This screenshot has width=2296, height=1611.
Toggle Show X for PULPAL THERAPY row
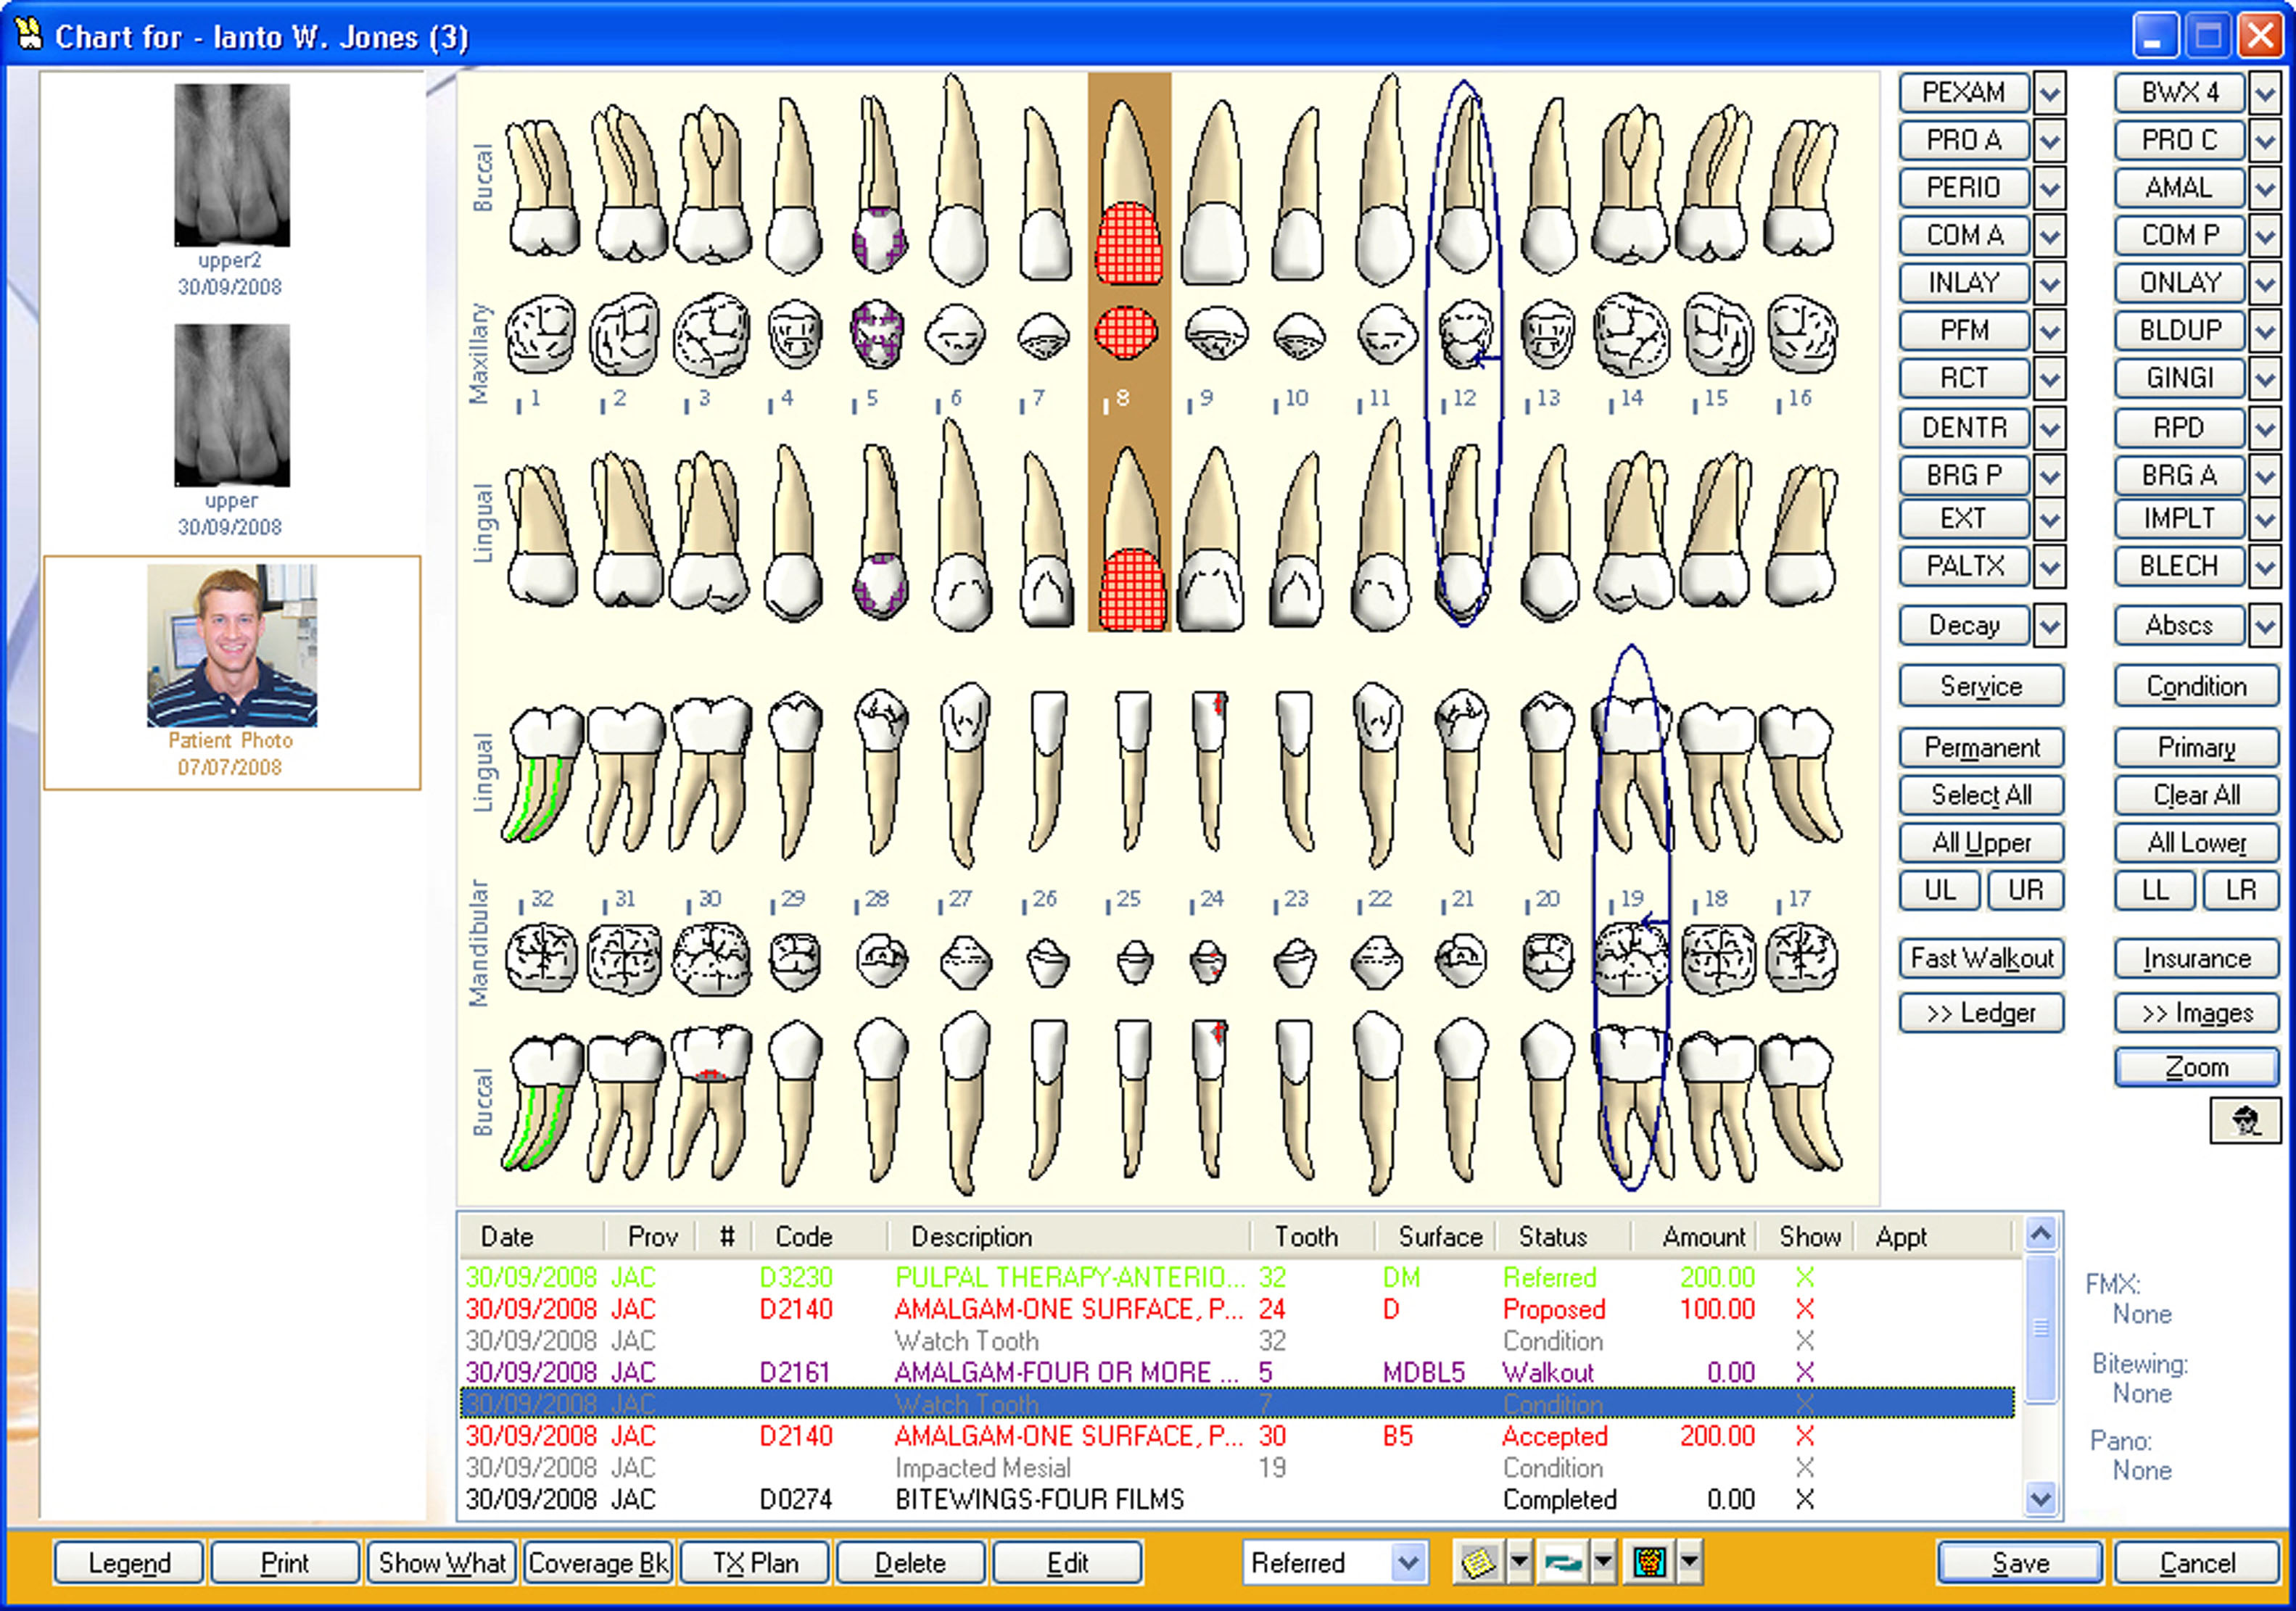pos(1804,1277)
